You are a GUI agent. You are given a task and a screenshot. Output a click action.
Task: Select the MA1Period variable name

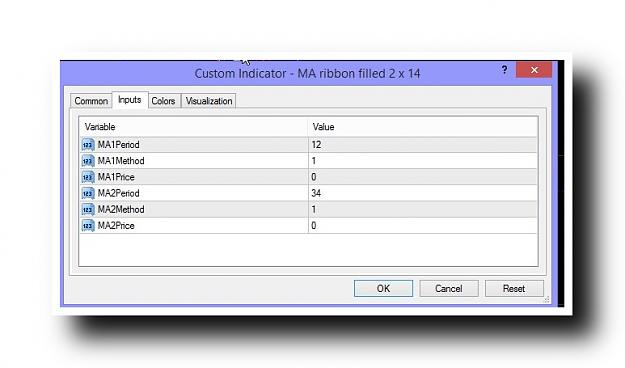click(x=118, y=144)
